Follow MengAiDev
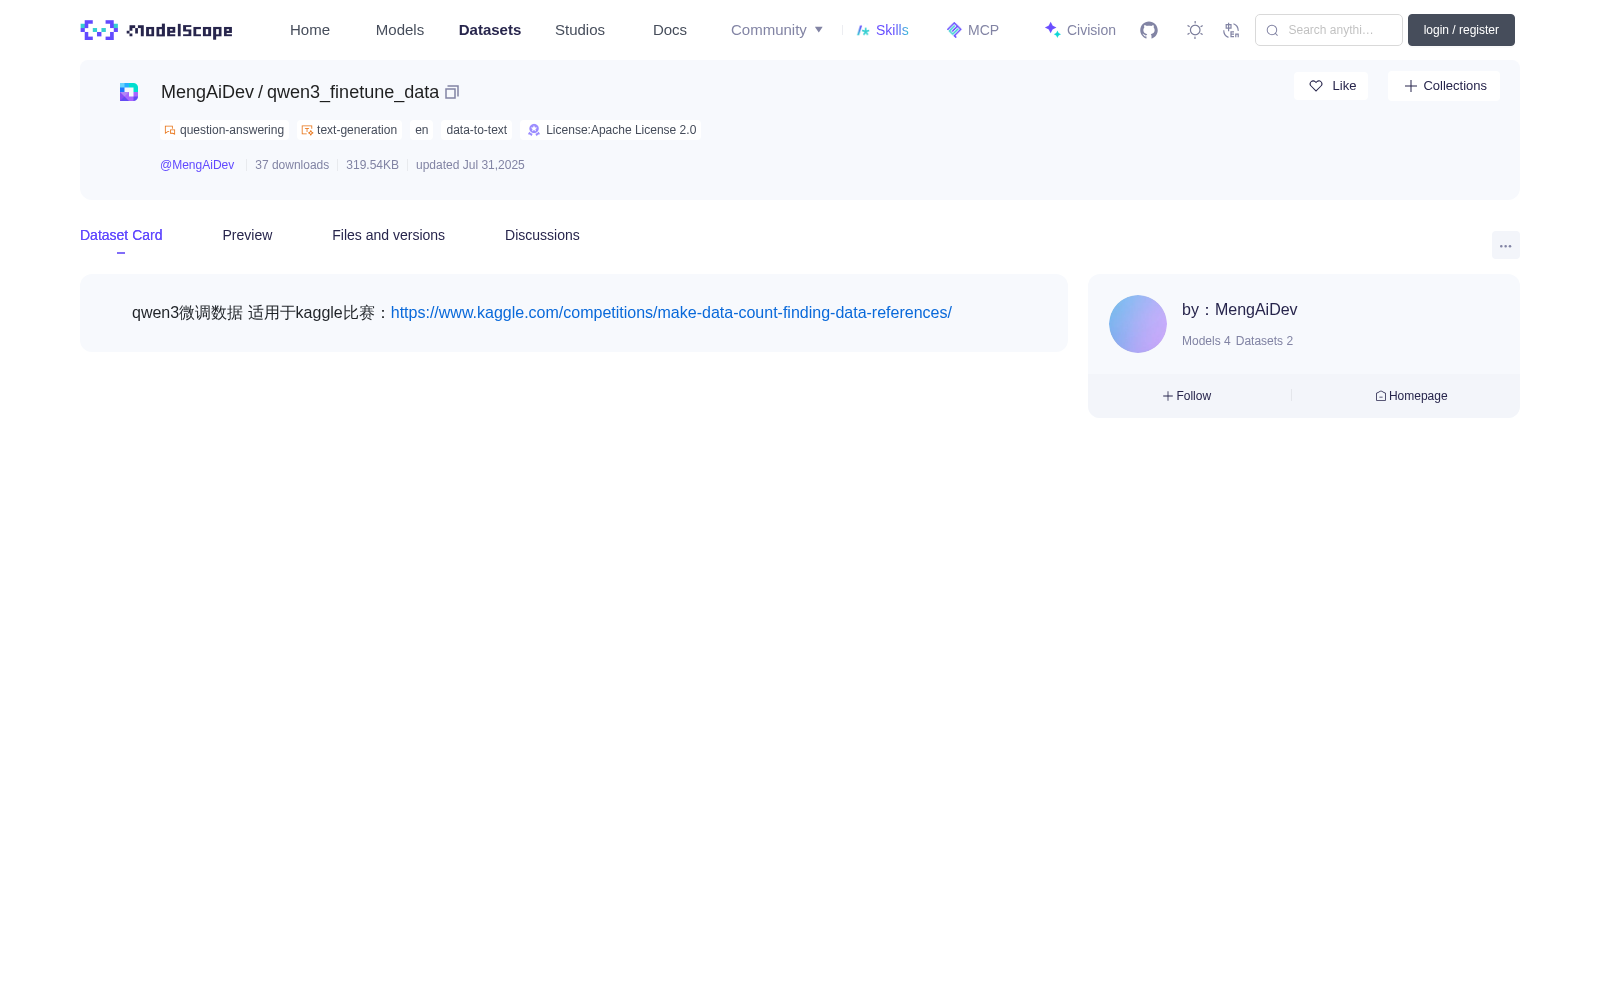This screenshot has width=1600, height=1000. point(1187,396)
